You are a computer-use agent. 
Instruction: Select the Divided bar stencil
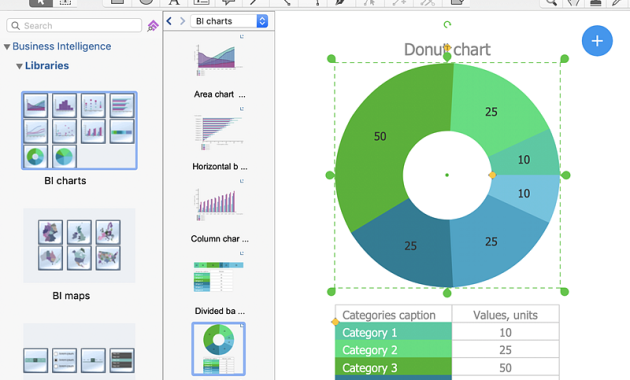219,276
